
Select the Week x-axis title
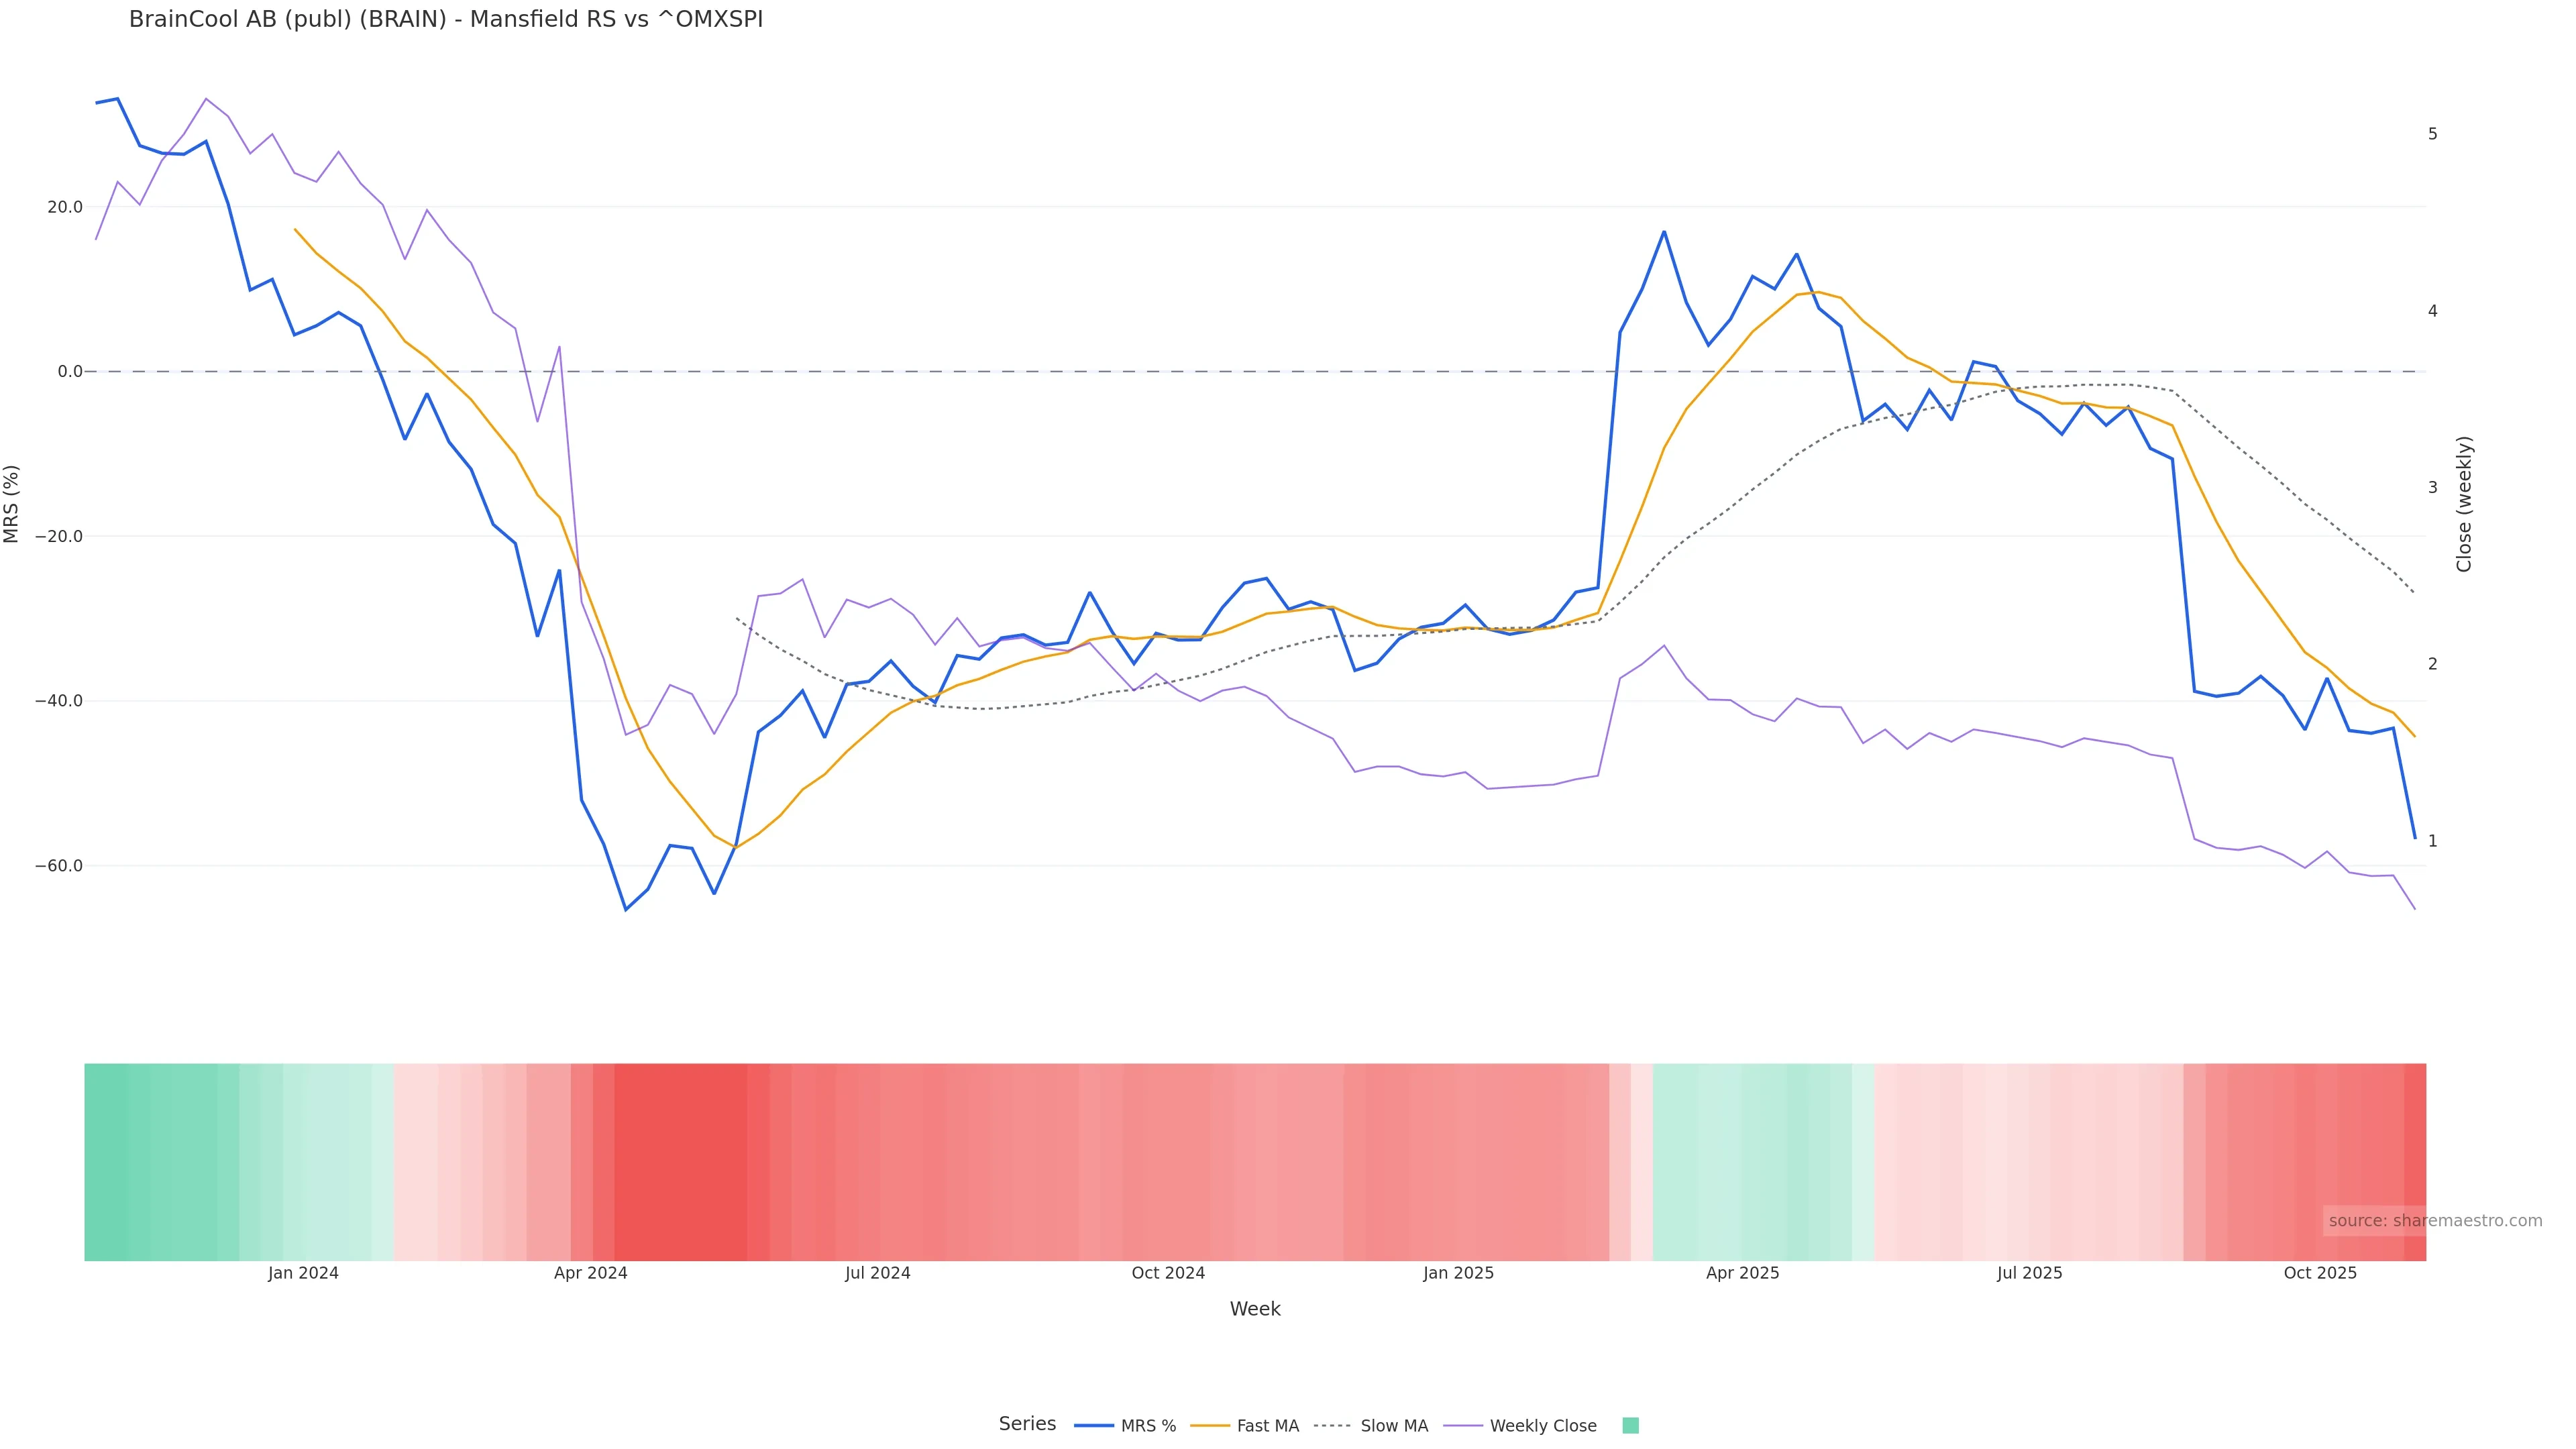point(1255,1309)
